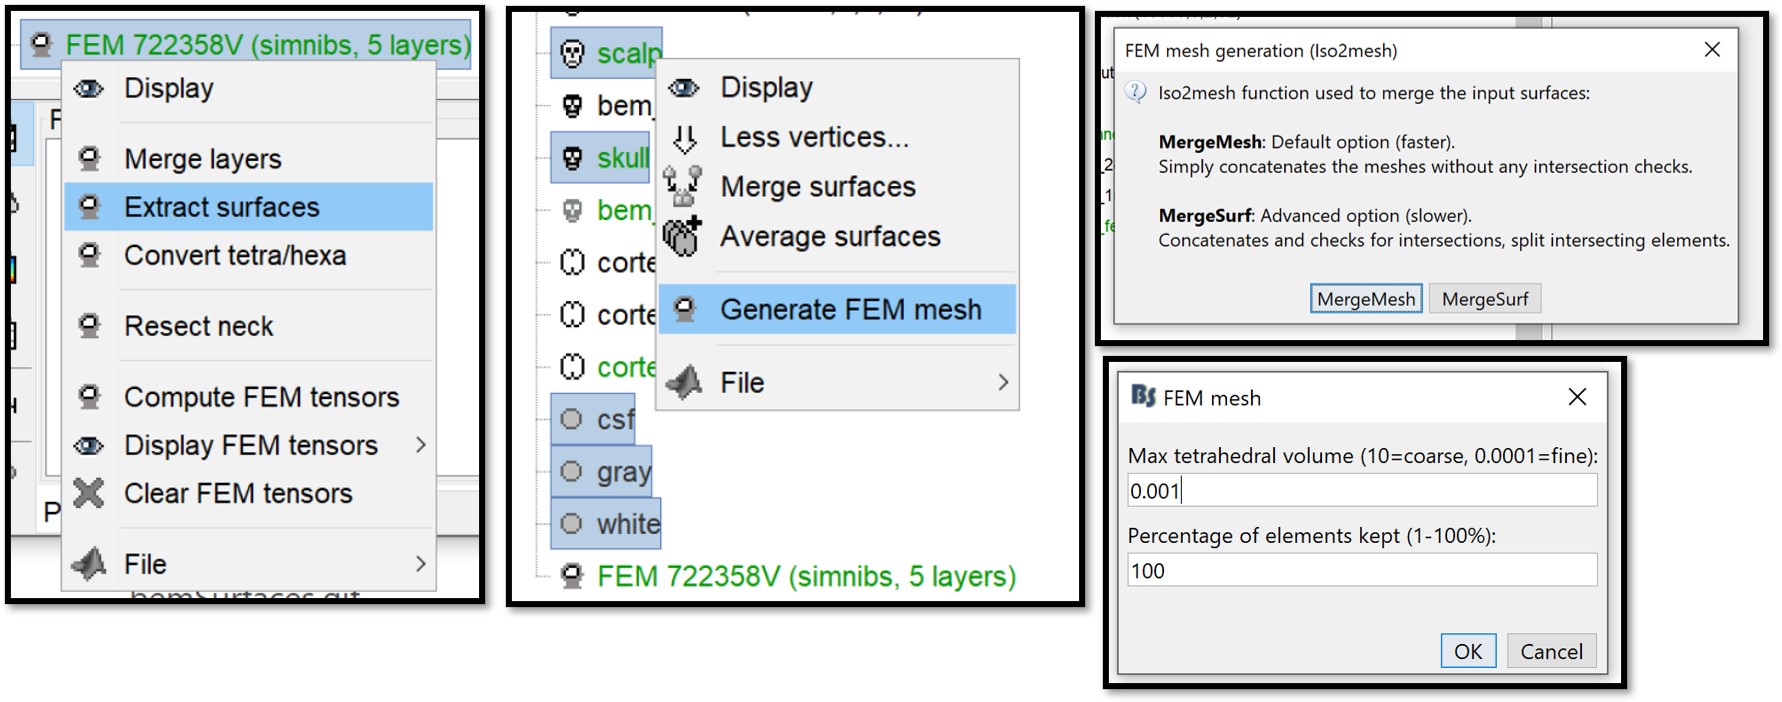Screen dimensions: 1782x702
Task: Click the eye icon beside Display FEM tensors
Action: [89, 445]
